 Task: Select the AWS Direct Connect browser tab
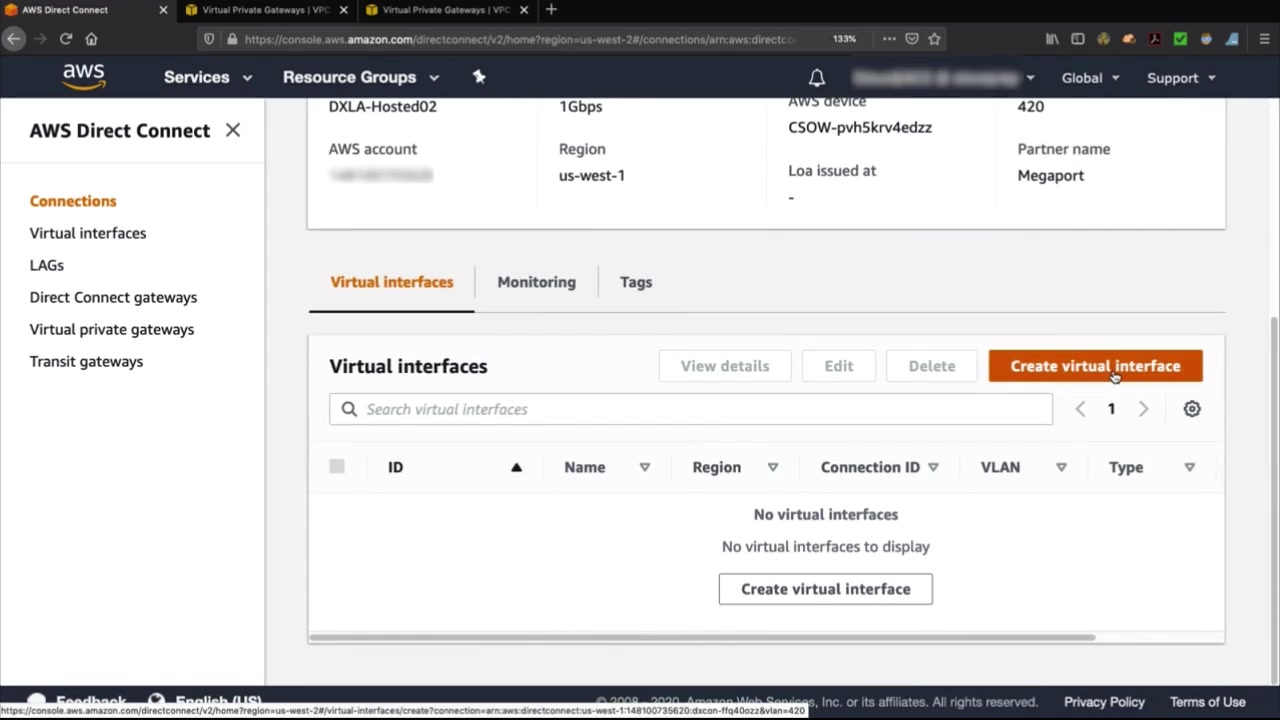[x=87, y=10]
